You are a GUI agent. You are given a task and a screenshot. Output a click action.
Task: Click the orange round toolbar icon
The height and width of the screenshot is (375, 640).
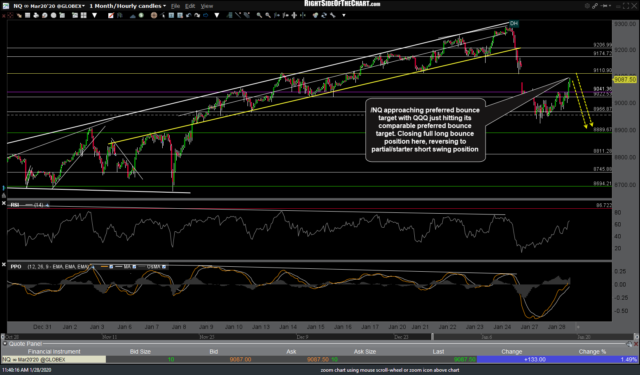154,15
